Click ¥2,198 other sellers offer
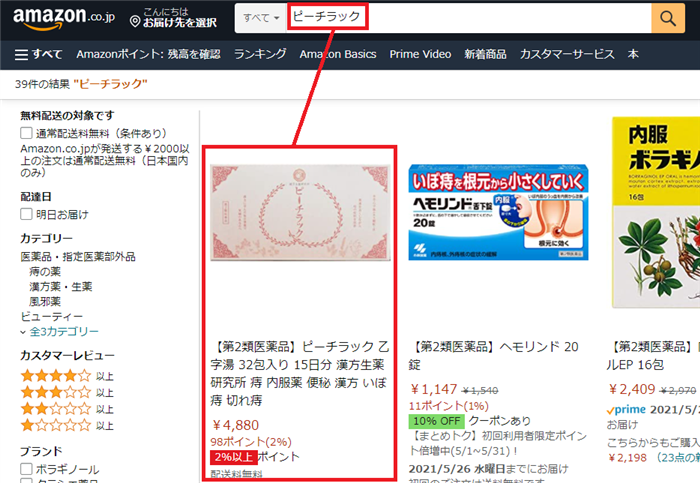This screenshot has width=700, height=483. tap(627, 458)
